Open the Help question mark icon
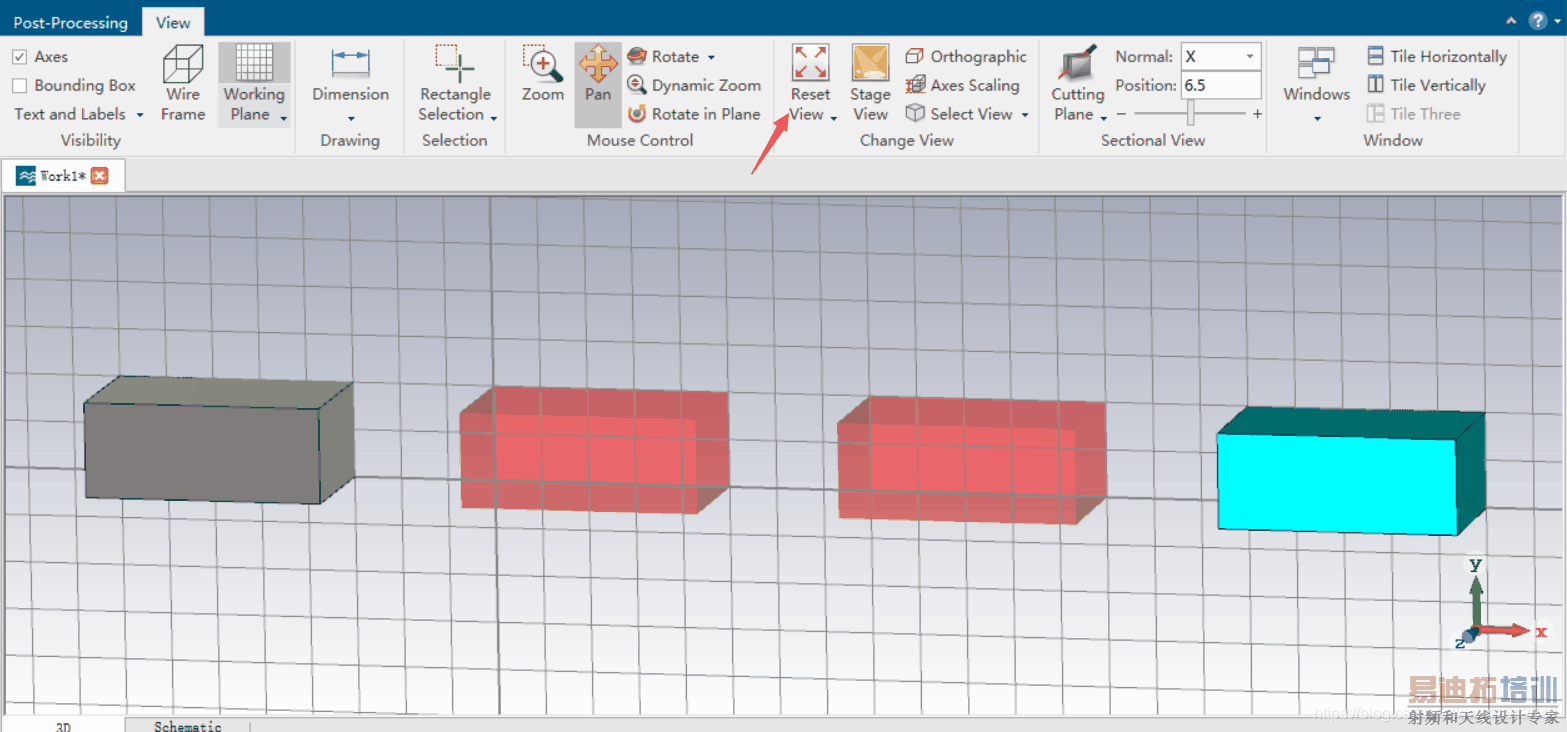 click(1537, 20)
